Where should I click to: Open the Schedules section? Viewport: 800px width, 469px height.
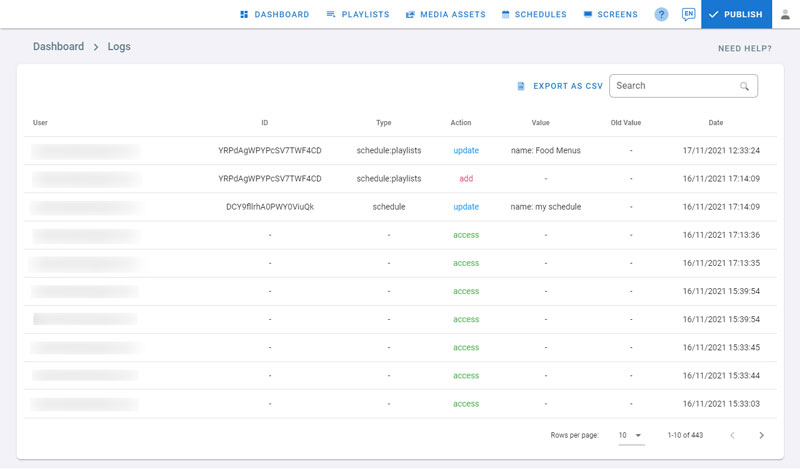tap(534, 14)
